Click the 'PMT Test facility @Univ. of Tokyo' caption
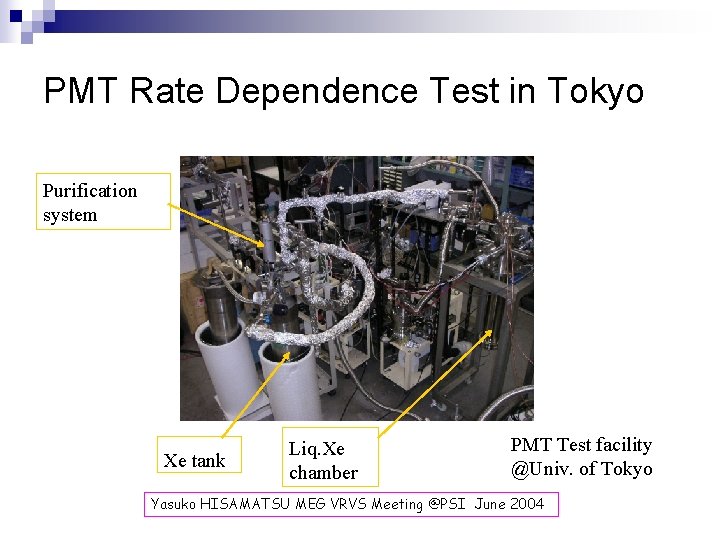720x540 pixels. click(581, 457)
